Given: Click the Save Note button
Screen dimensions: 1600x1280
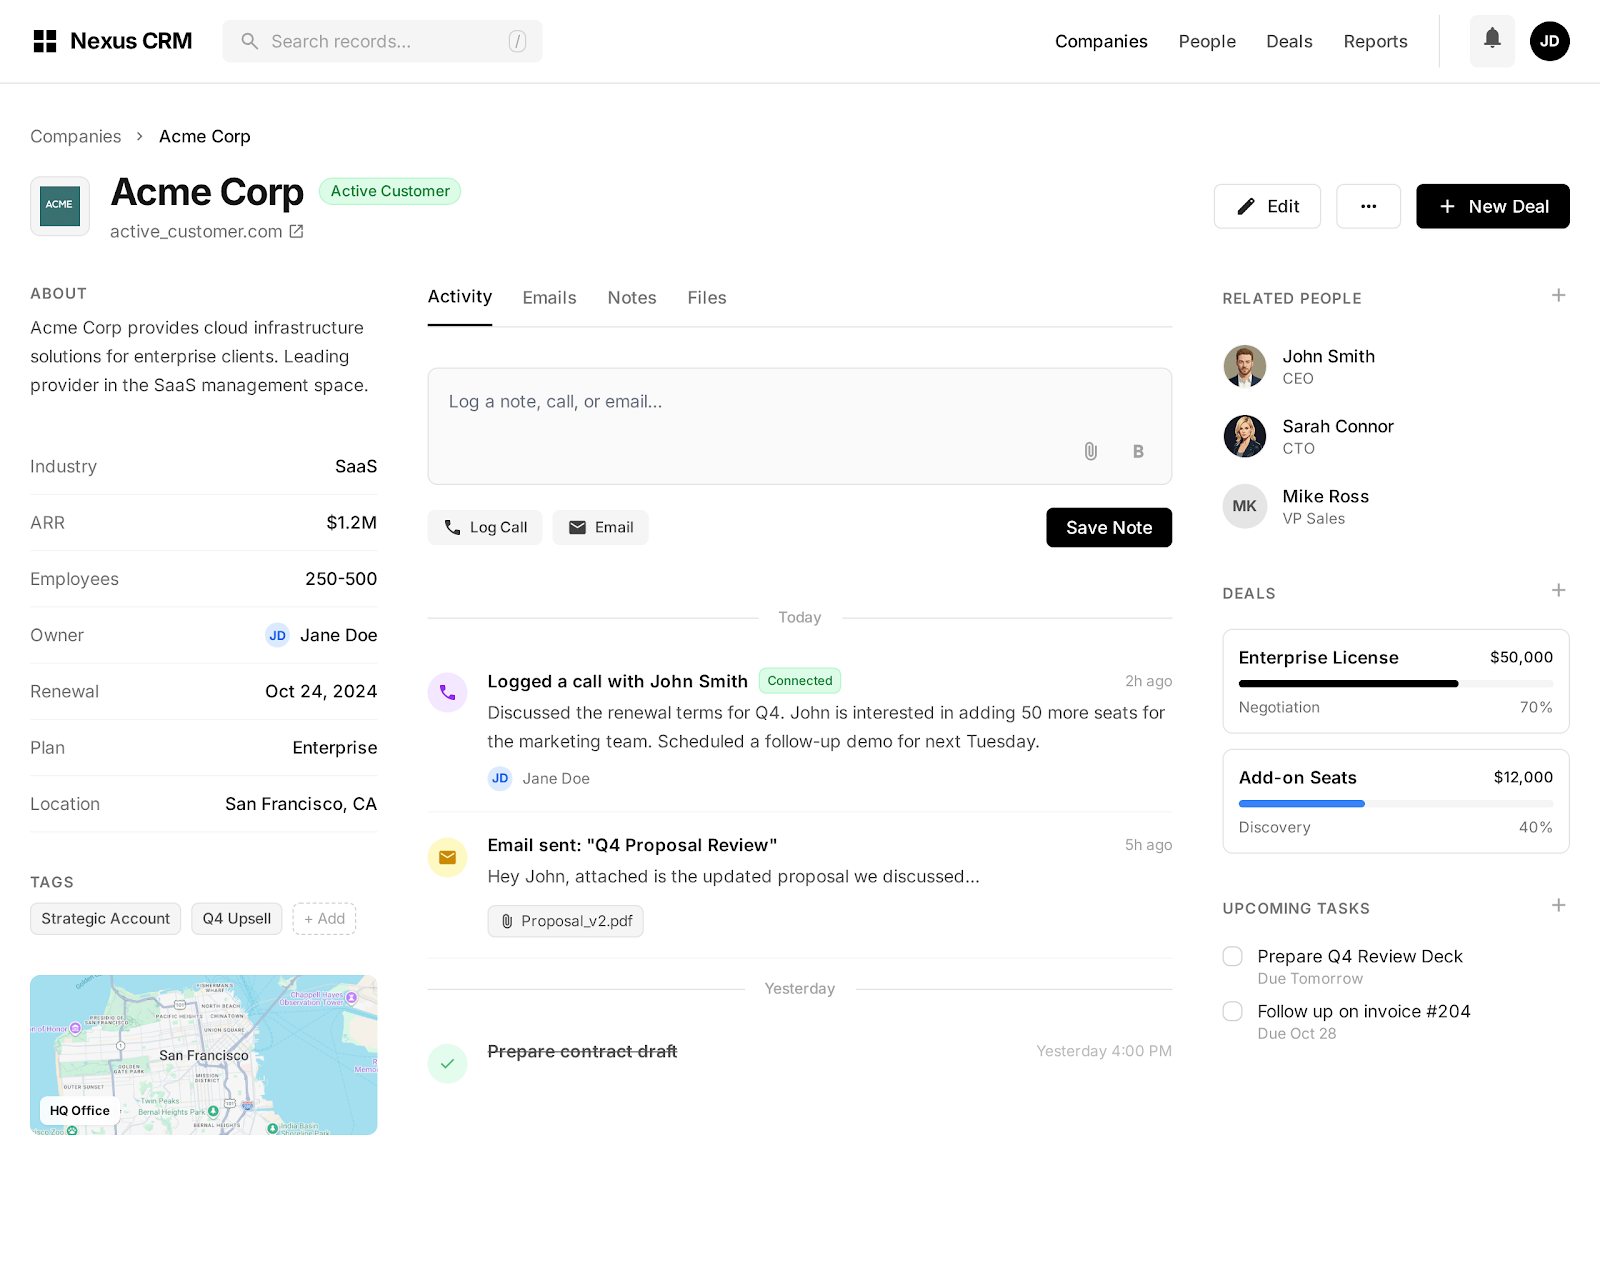Looking at the screenshot, I should (x=1108, y=527).
